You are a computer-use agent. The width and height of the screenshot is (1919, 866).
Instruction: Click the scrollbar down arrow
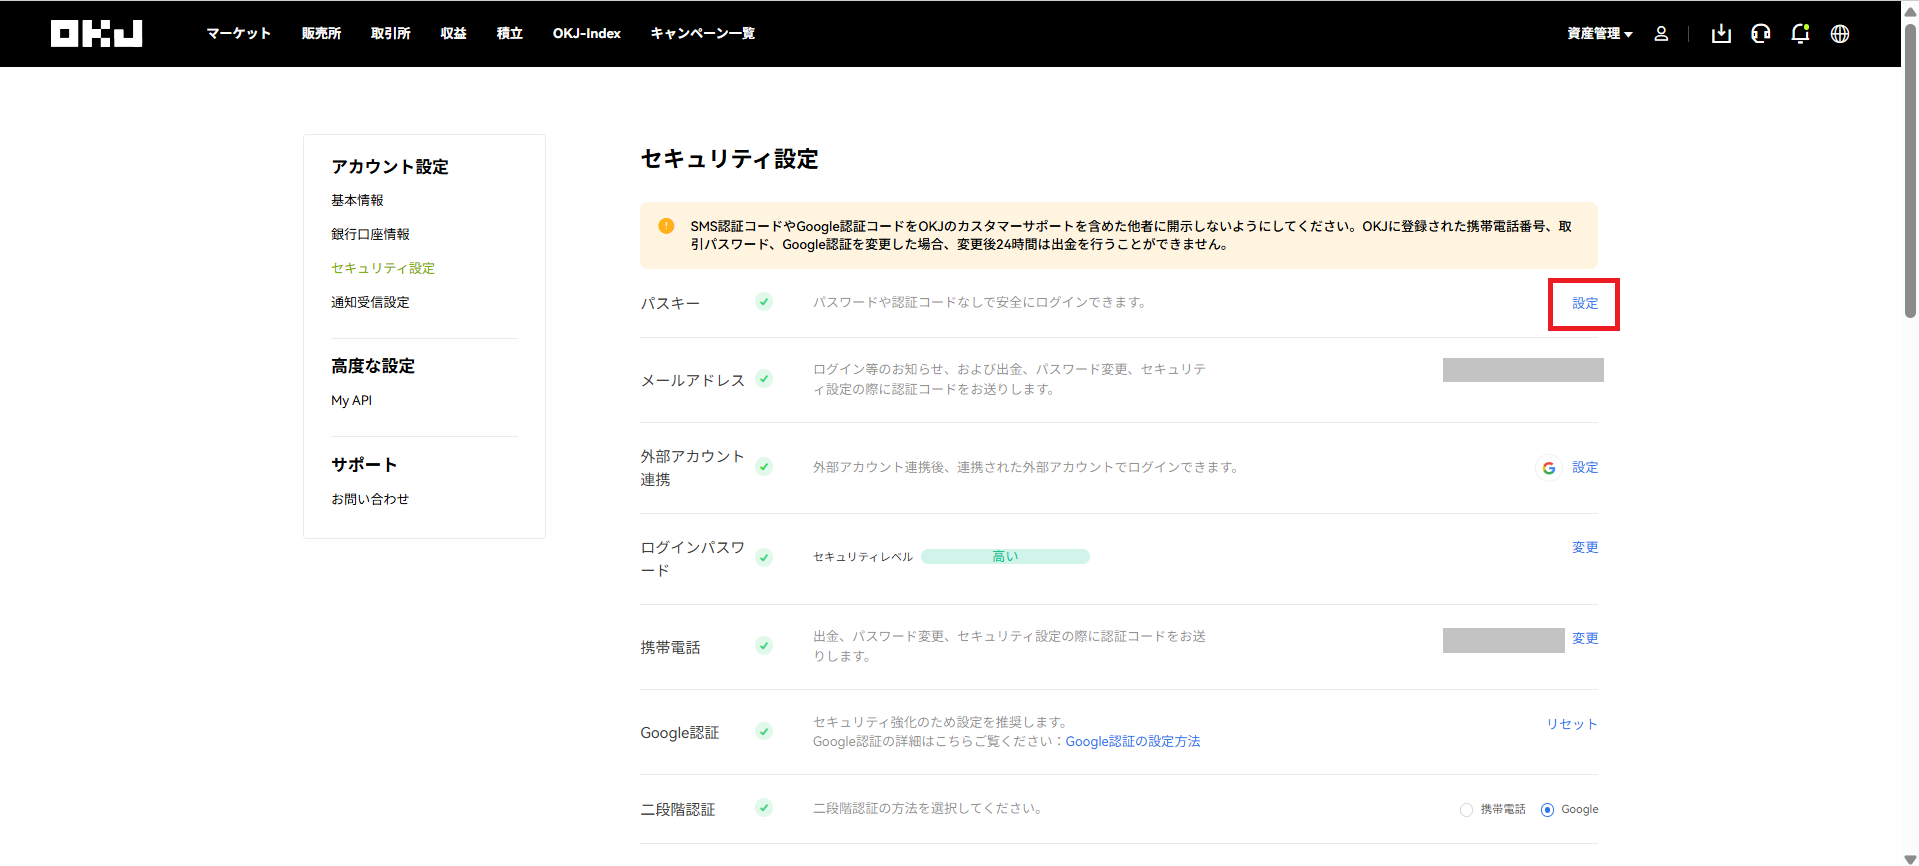[x=1910, y=859]
